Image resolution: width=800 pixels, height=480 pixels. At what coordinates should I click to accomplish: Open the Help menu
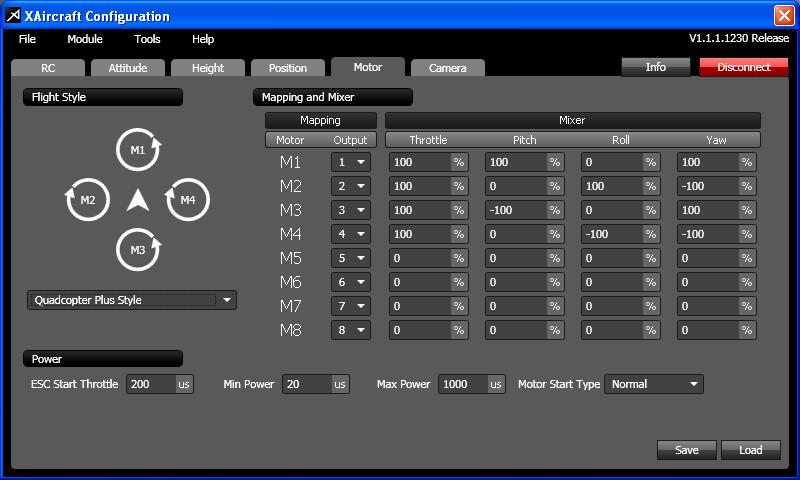coord(203,39)
